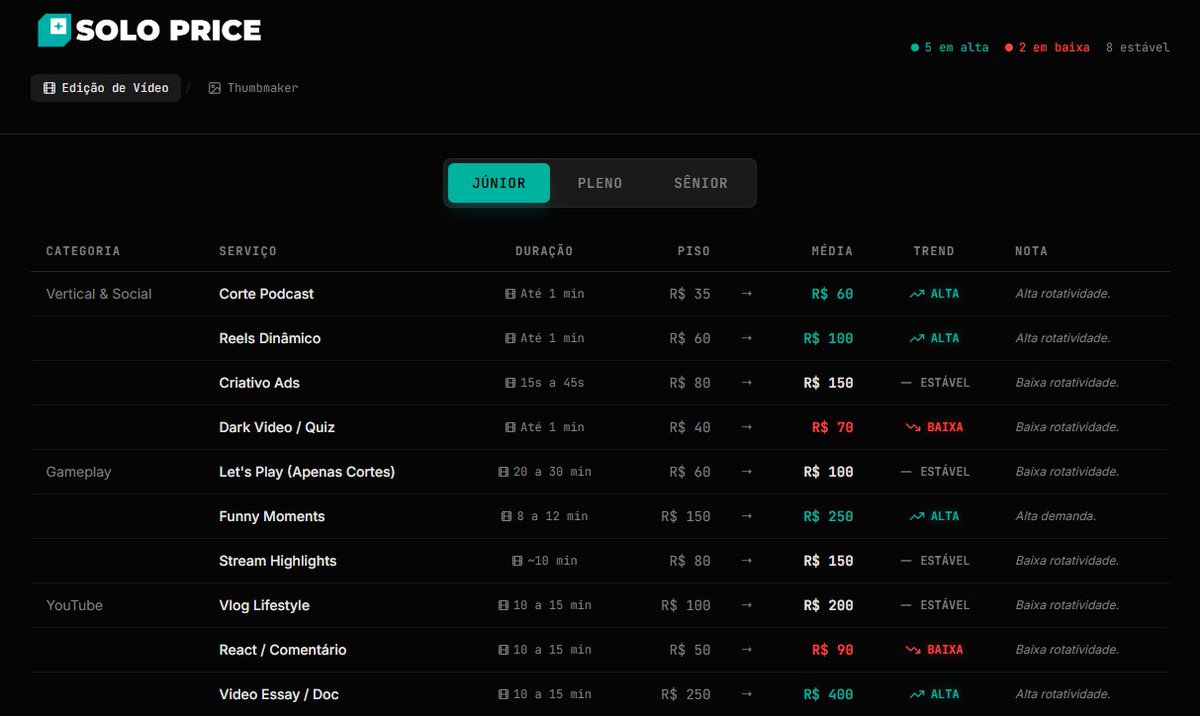Click the film duration icon for Video Essay / Doc
This screenshot has height=716, width=1200.
pyautogui.click(x=503, y=694)
